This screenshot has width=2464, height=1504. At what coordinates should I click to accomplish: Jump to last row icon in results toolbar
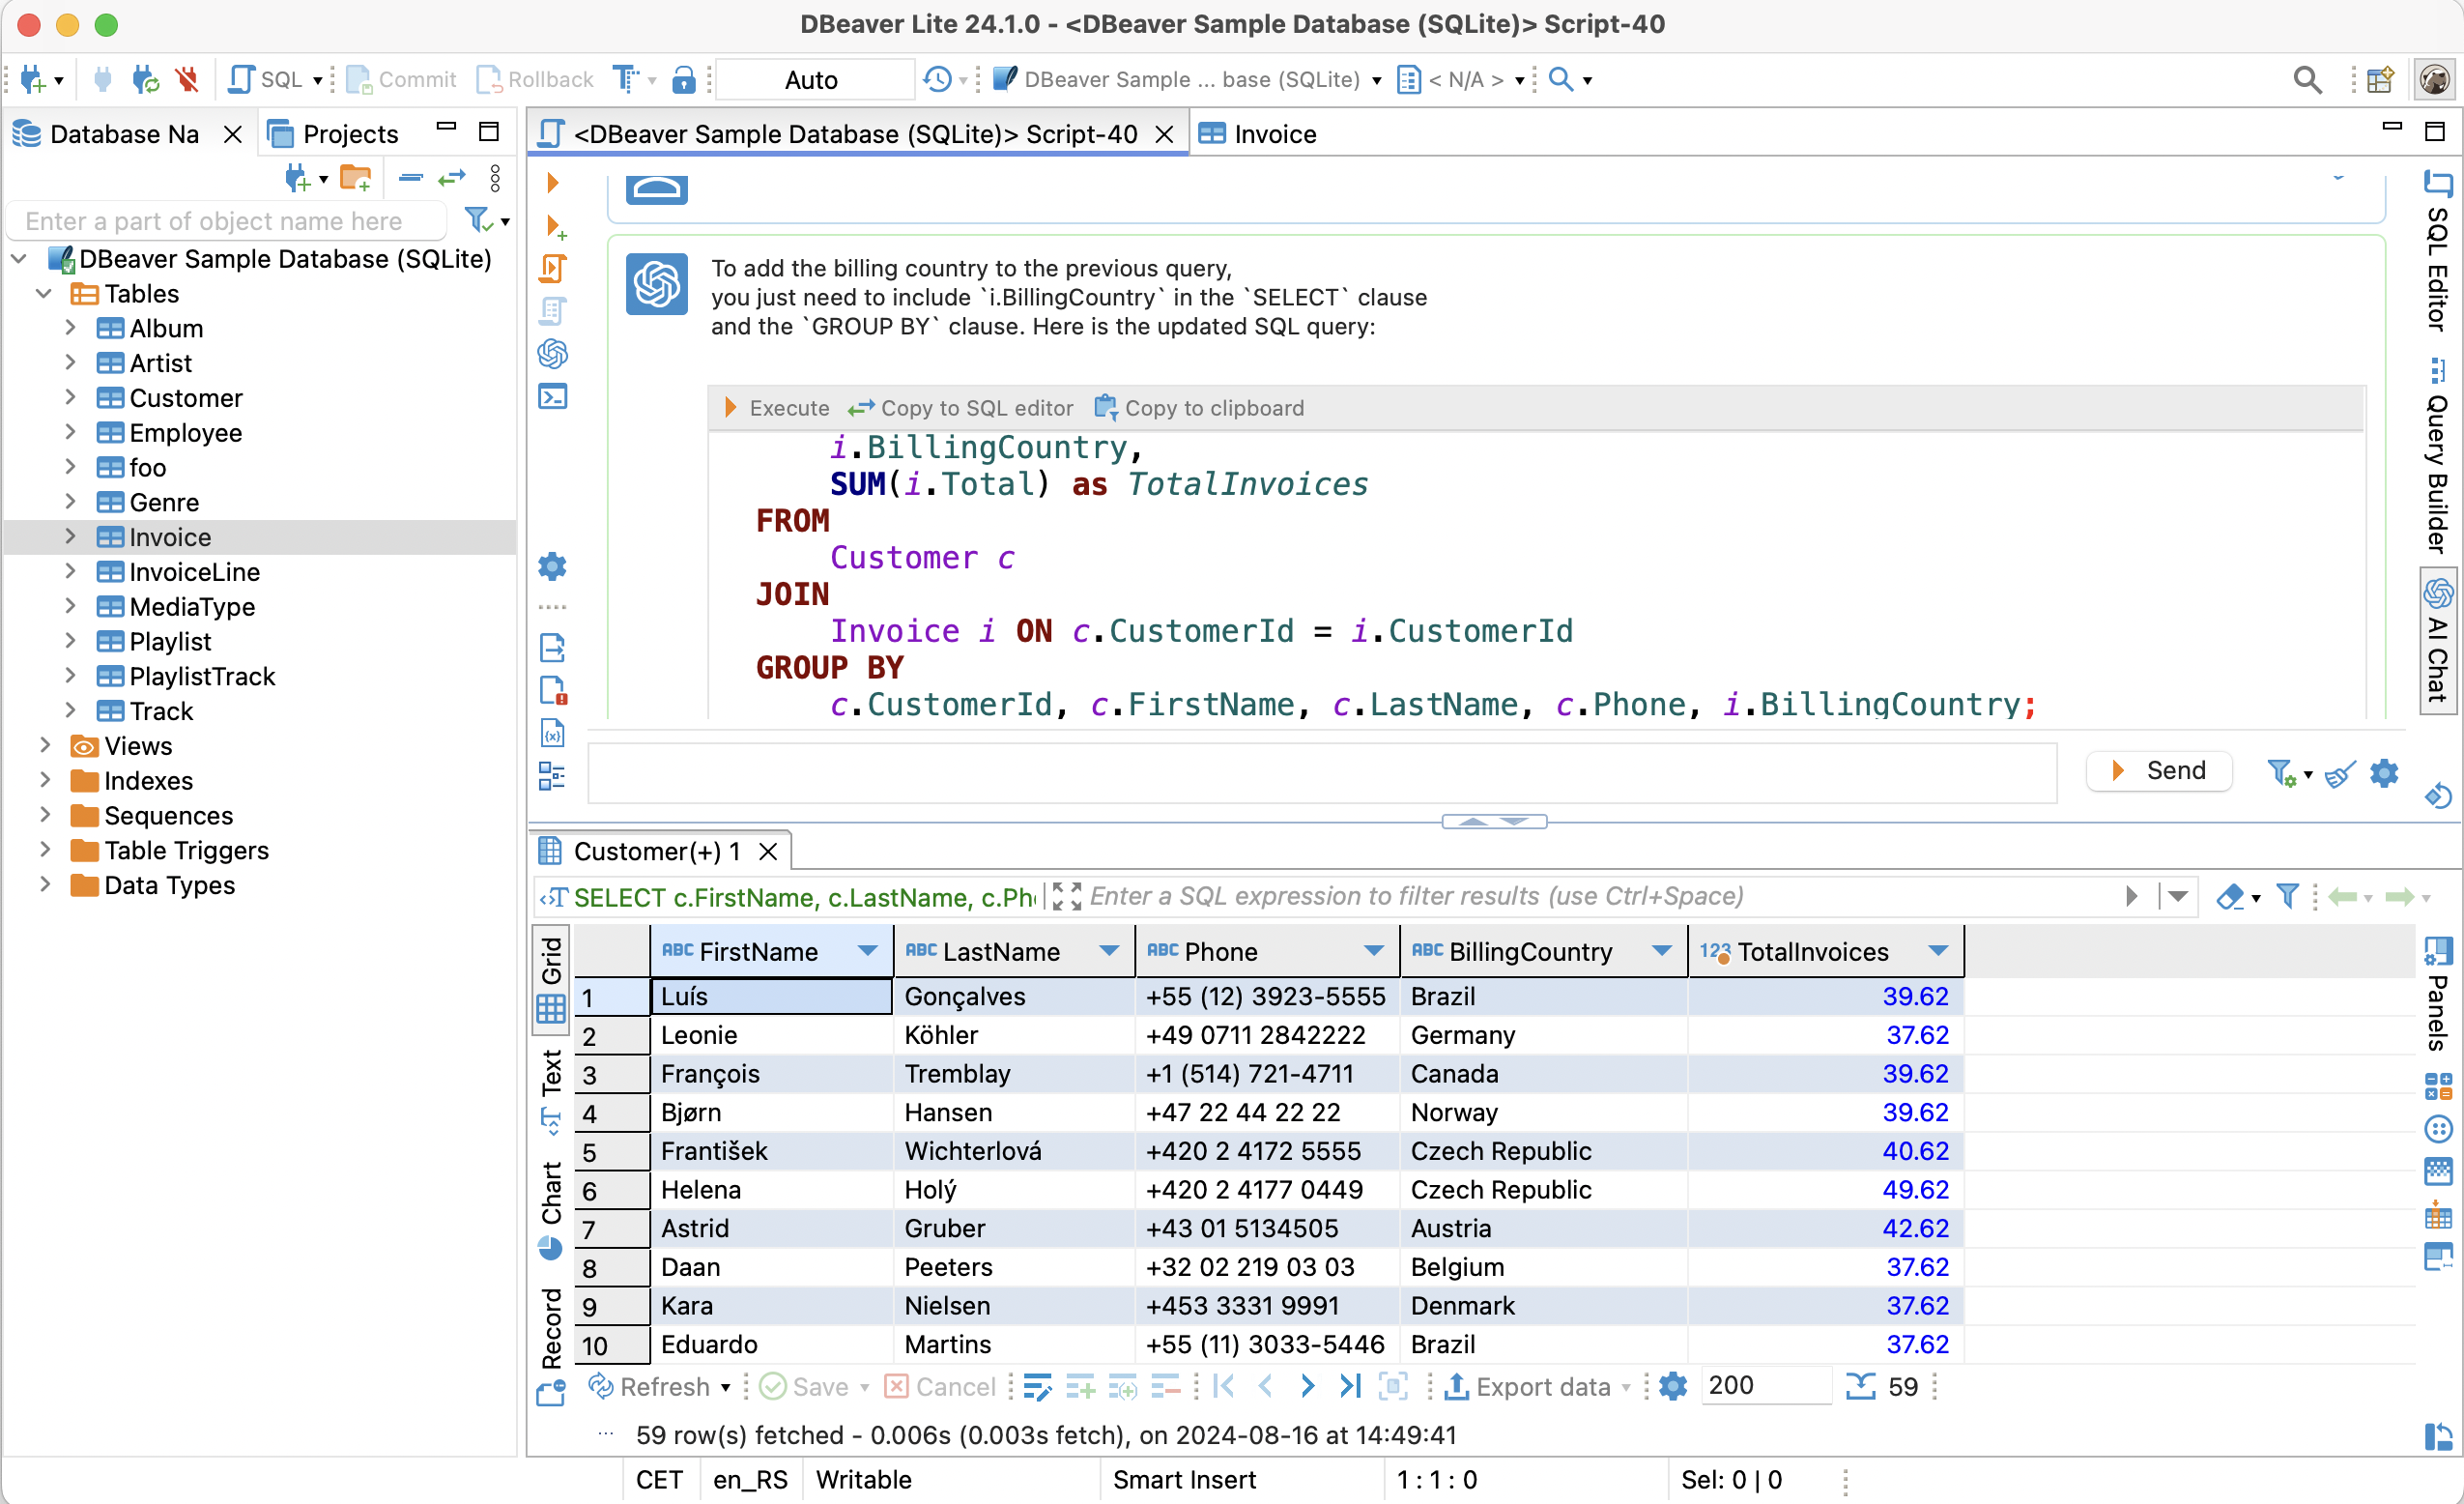[x=1350, y=1386]
